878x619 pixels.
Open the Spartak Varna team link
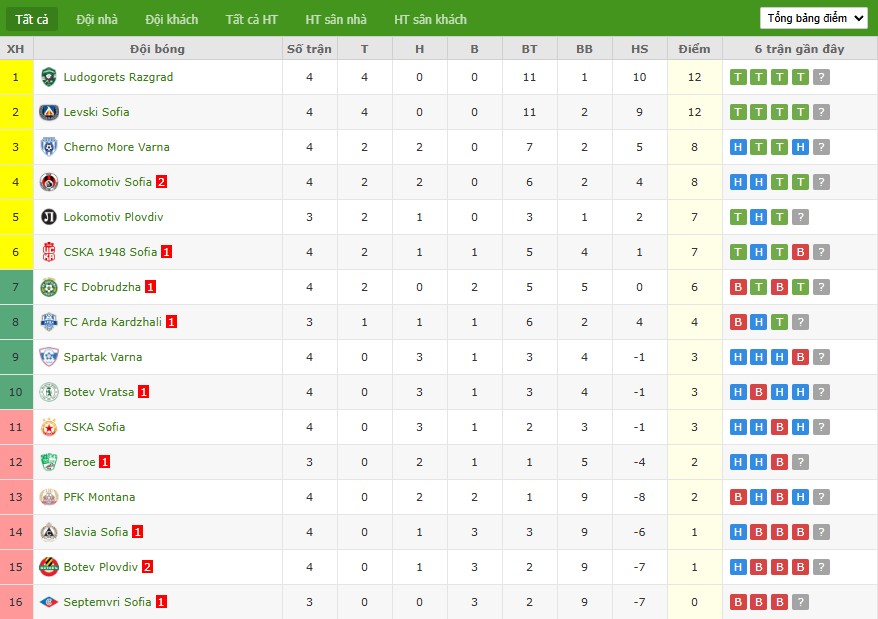[x=103, y=357]
